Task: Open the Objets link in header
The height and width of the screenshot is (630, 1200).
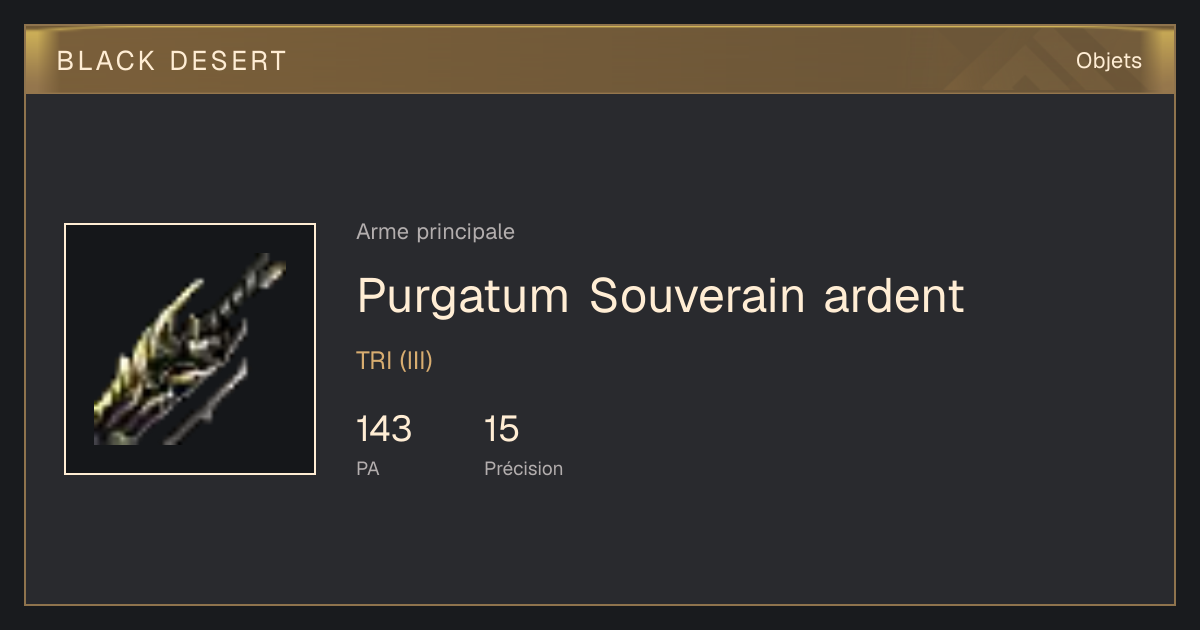Action: [1108, 61]
